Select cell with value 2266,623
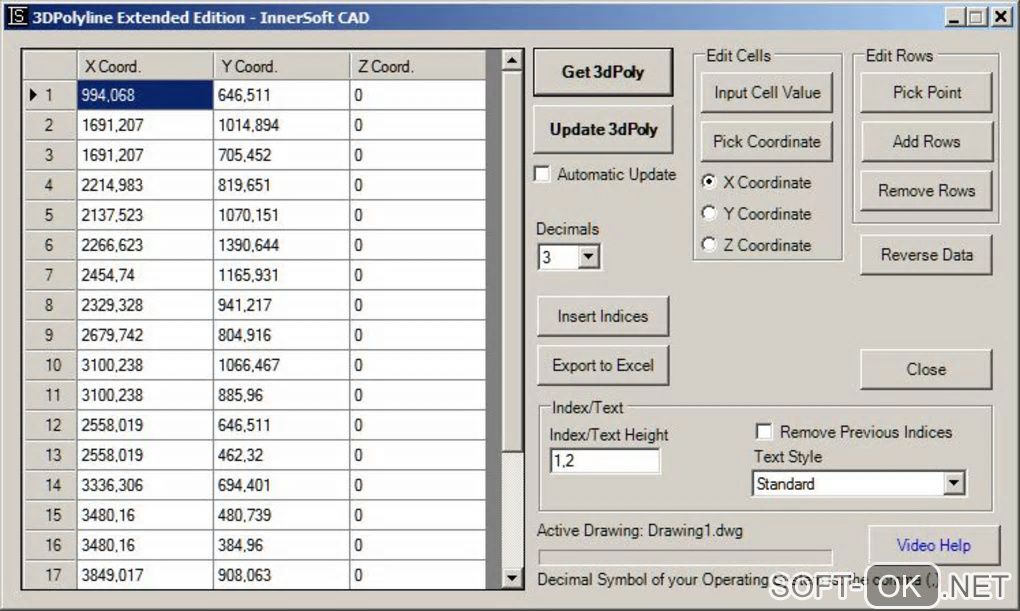1020x611 pixels. pos(145,245)
